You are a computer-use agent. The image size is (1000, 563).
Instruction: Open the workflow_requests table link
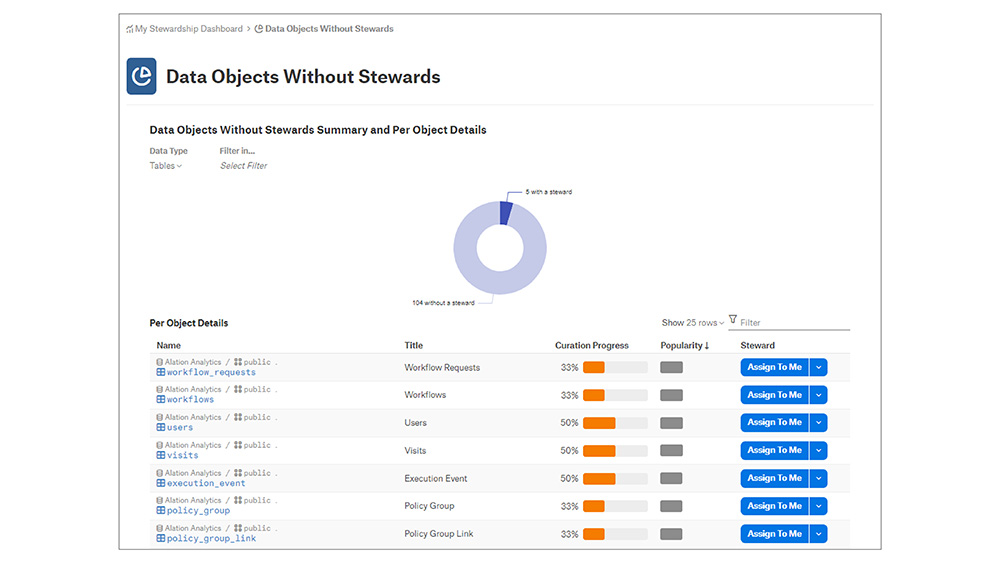coord(211,372)
